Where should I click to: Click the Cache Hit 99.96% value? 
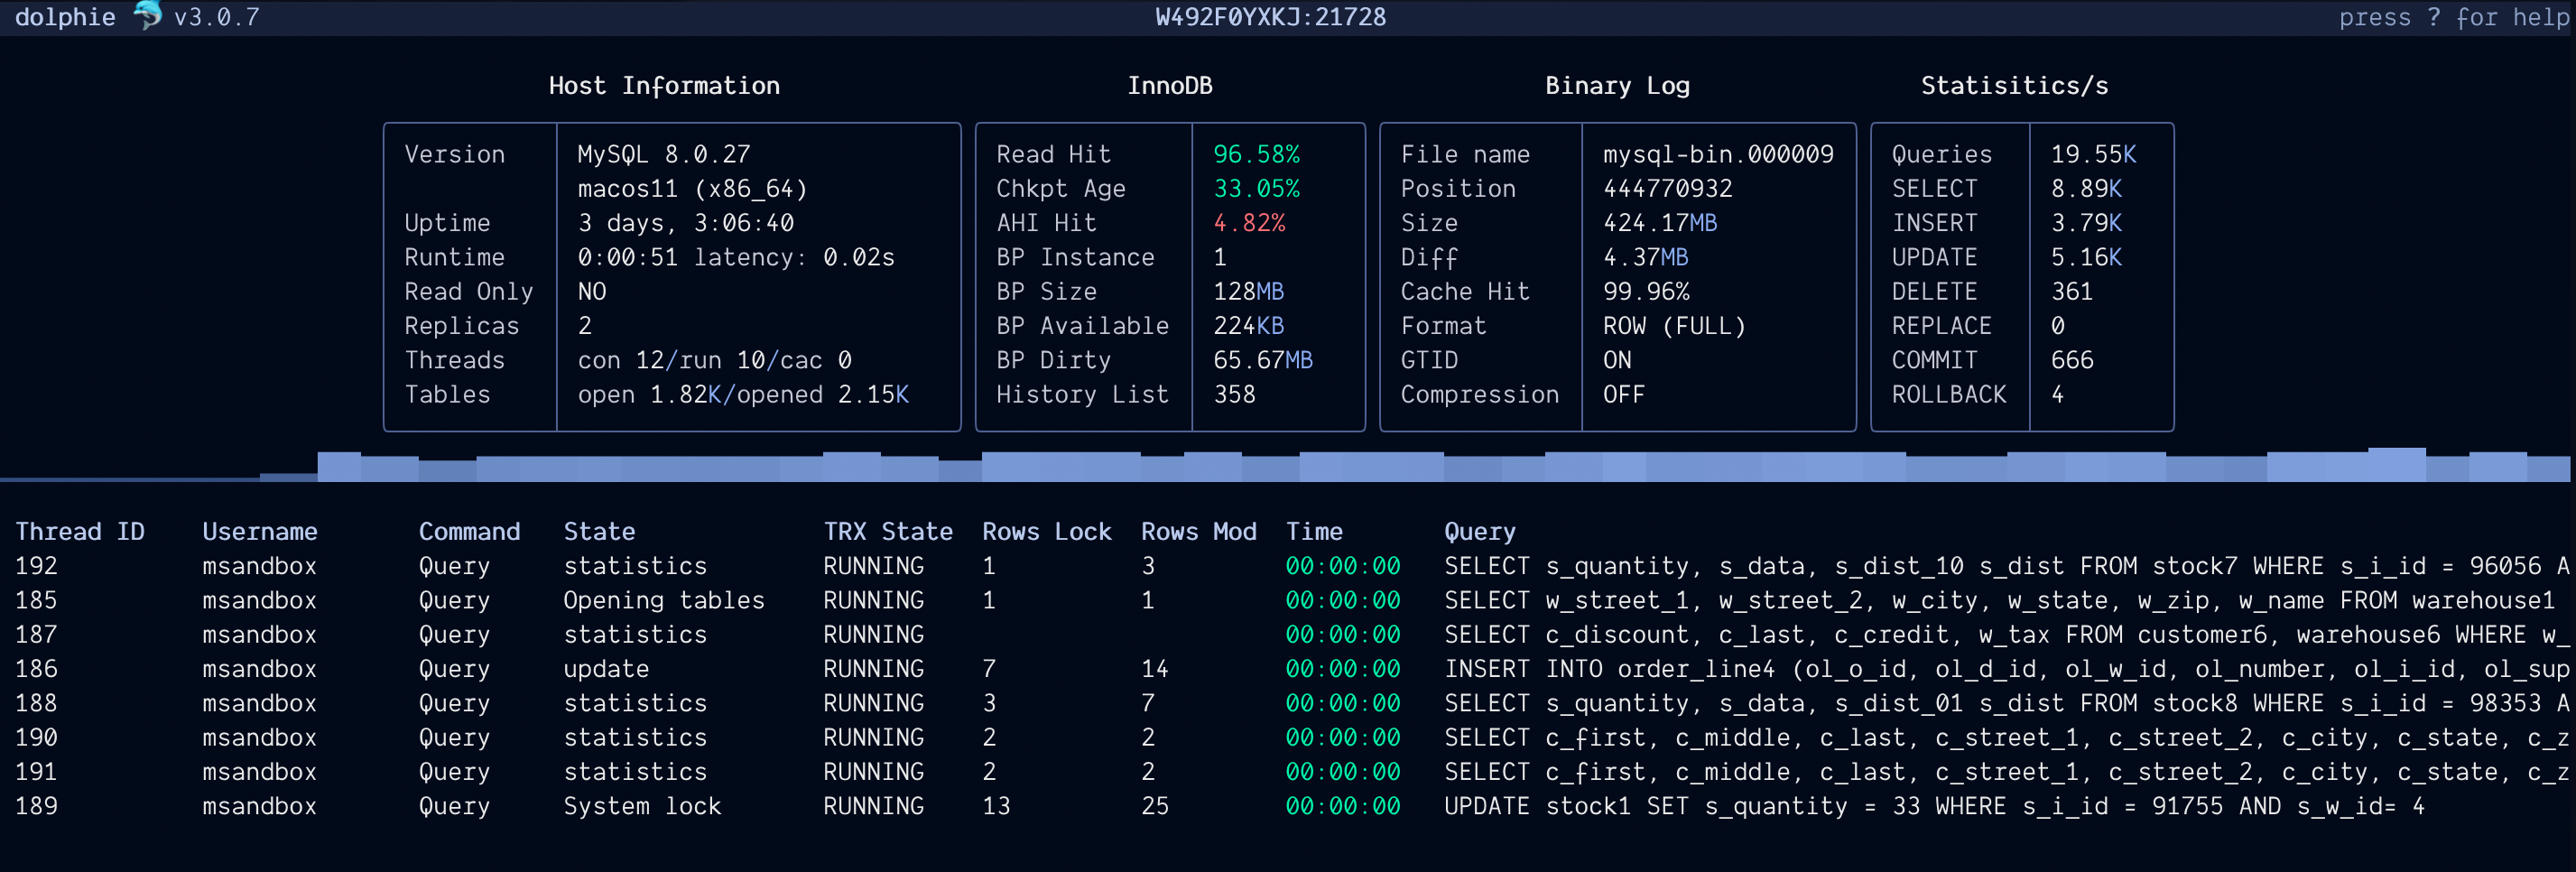[1646, 291]
